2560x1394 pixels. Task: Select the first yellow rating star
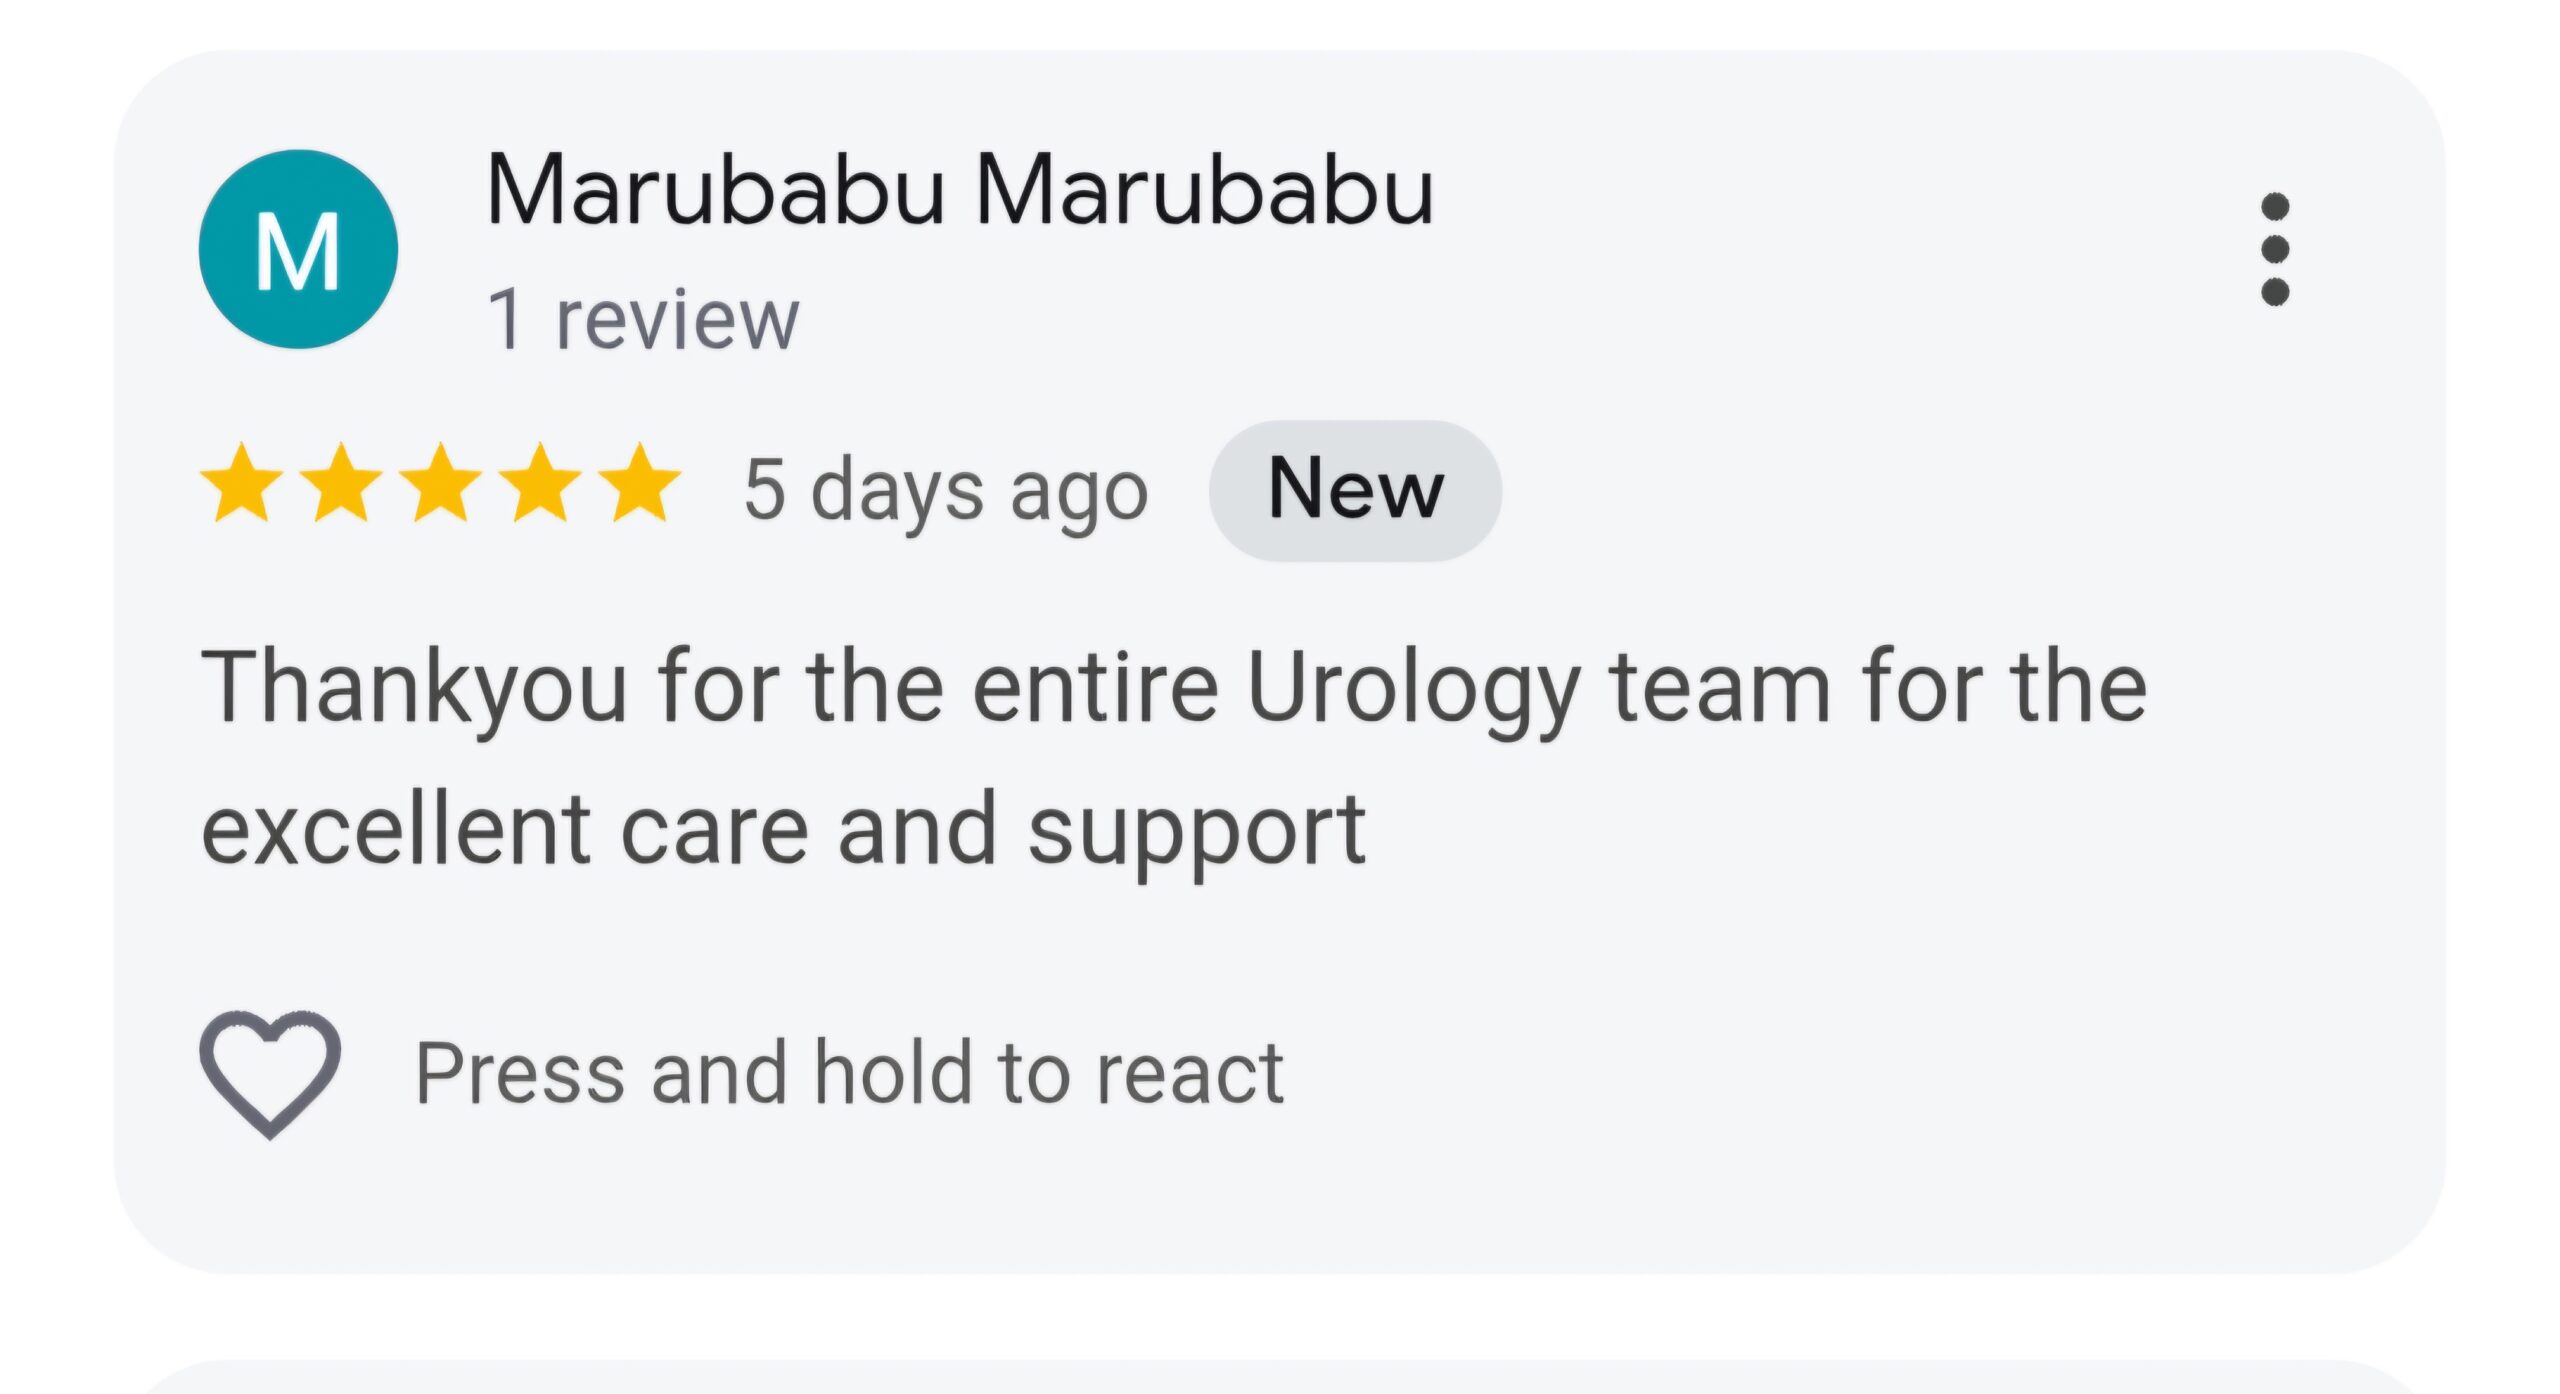click(x=241, y=484)
